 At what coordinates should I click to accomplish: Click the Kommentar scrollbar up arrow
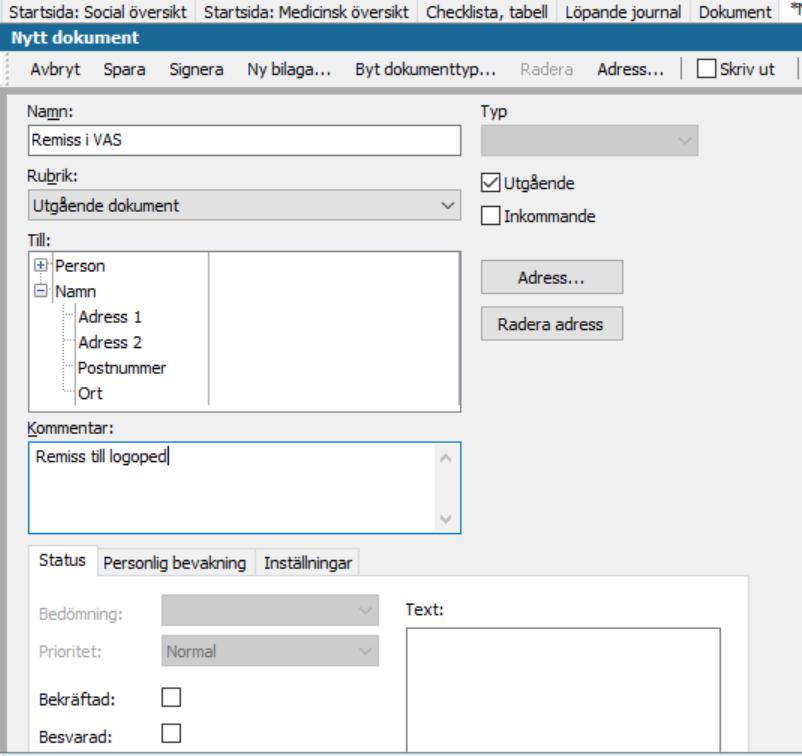coord(445,458)
